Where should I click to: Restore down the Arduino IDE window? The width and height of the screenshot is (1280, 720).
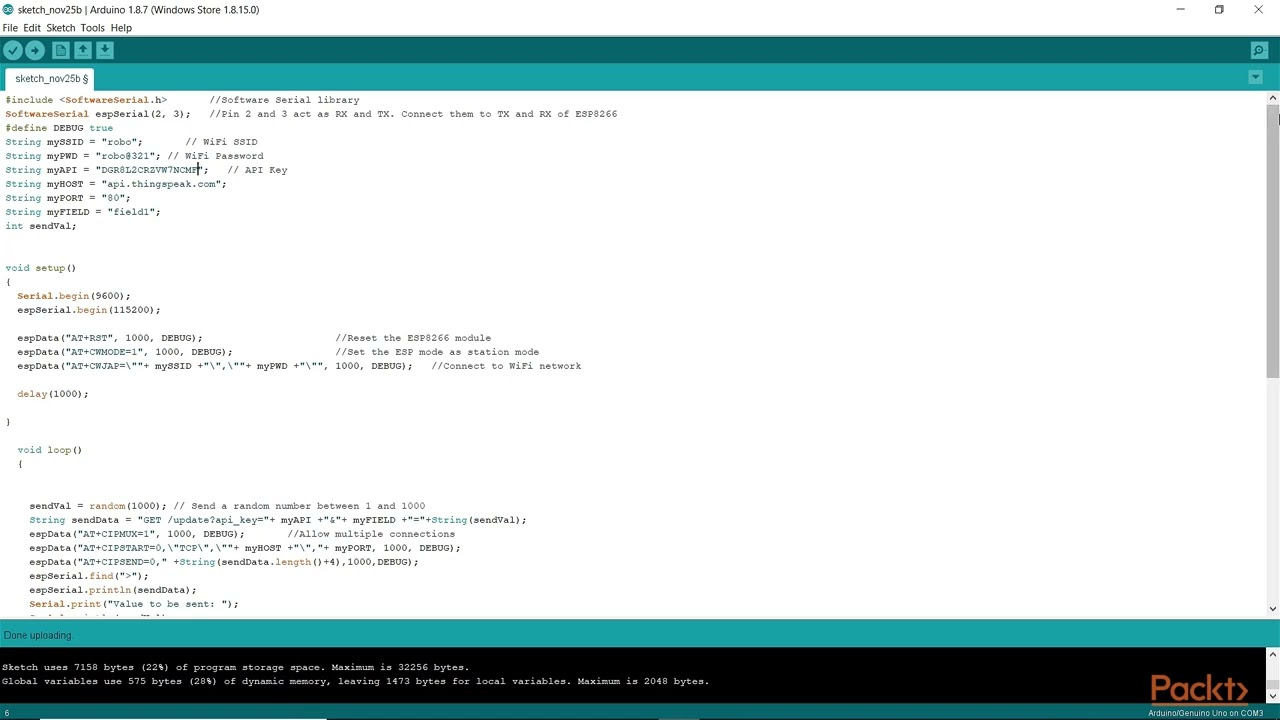pyautogui.click(x=1219, y=9)
